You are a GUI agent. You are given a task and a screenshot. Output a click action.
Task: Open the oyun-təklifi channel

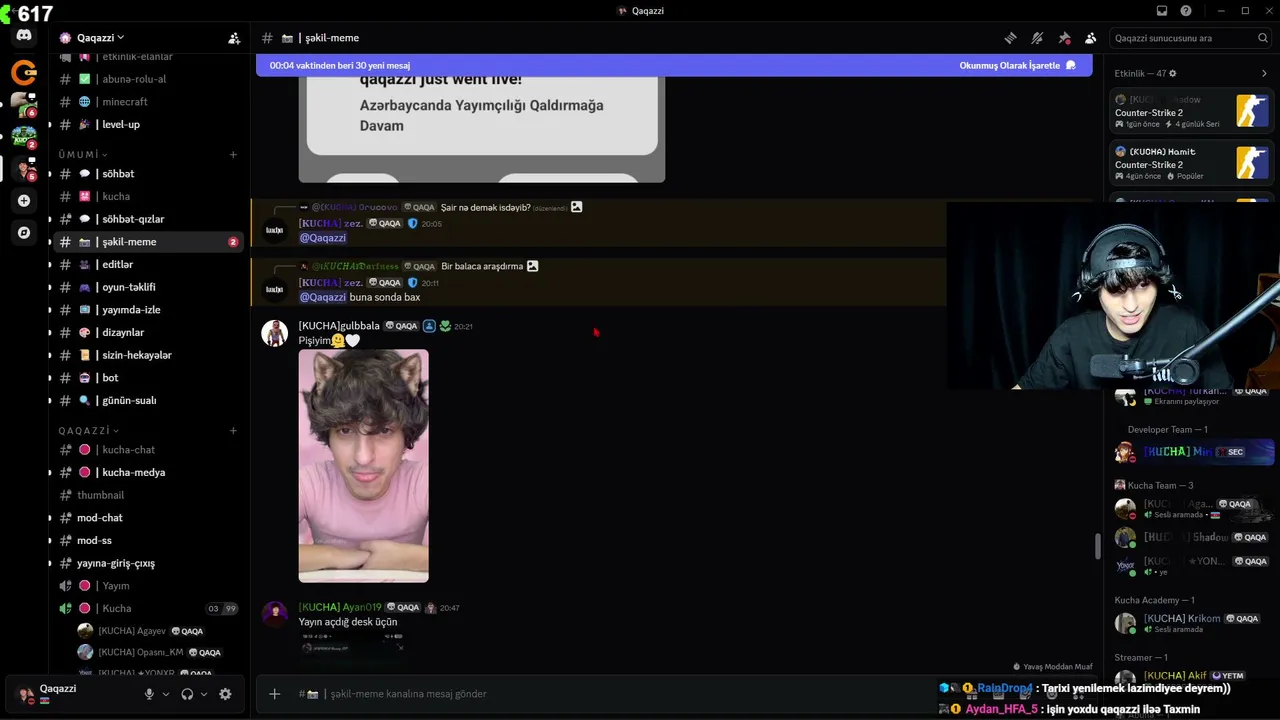click(x=147, y=287)
